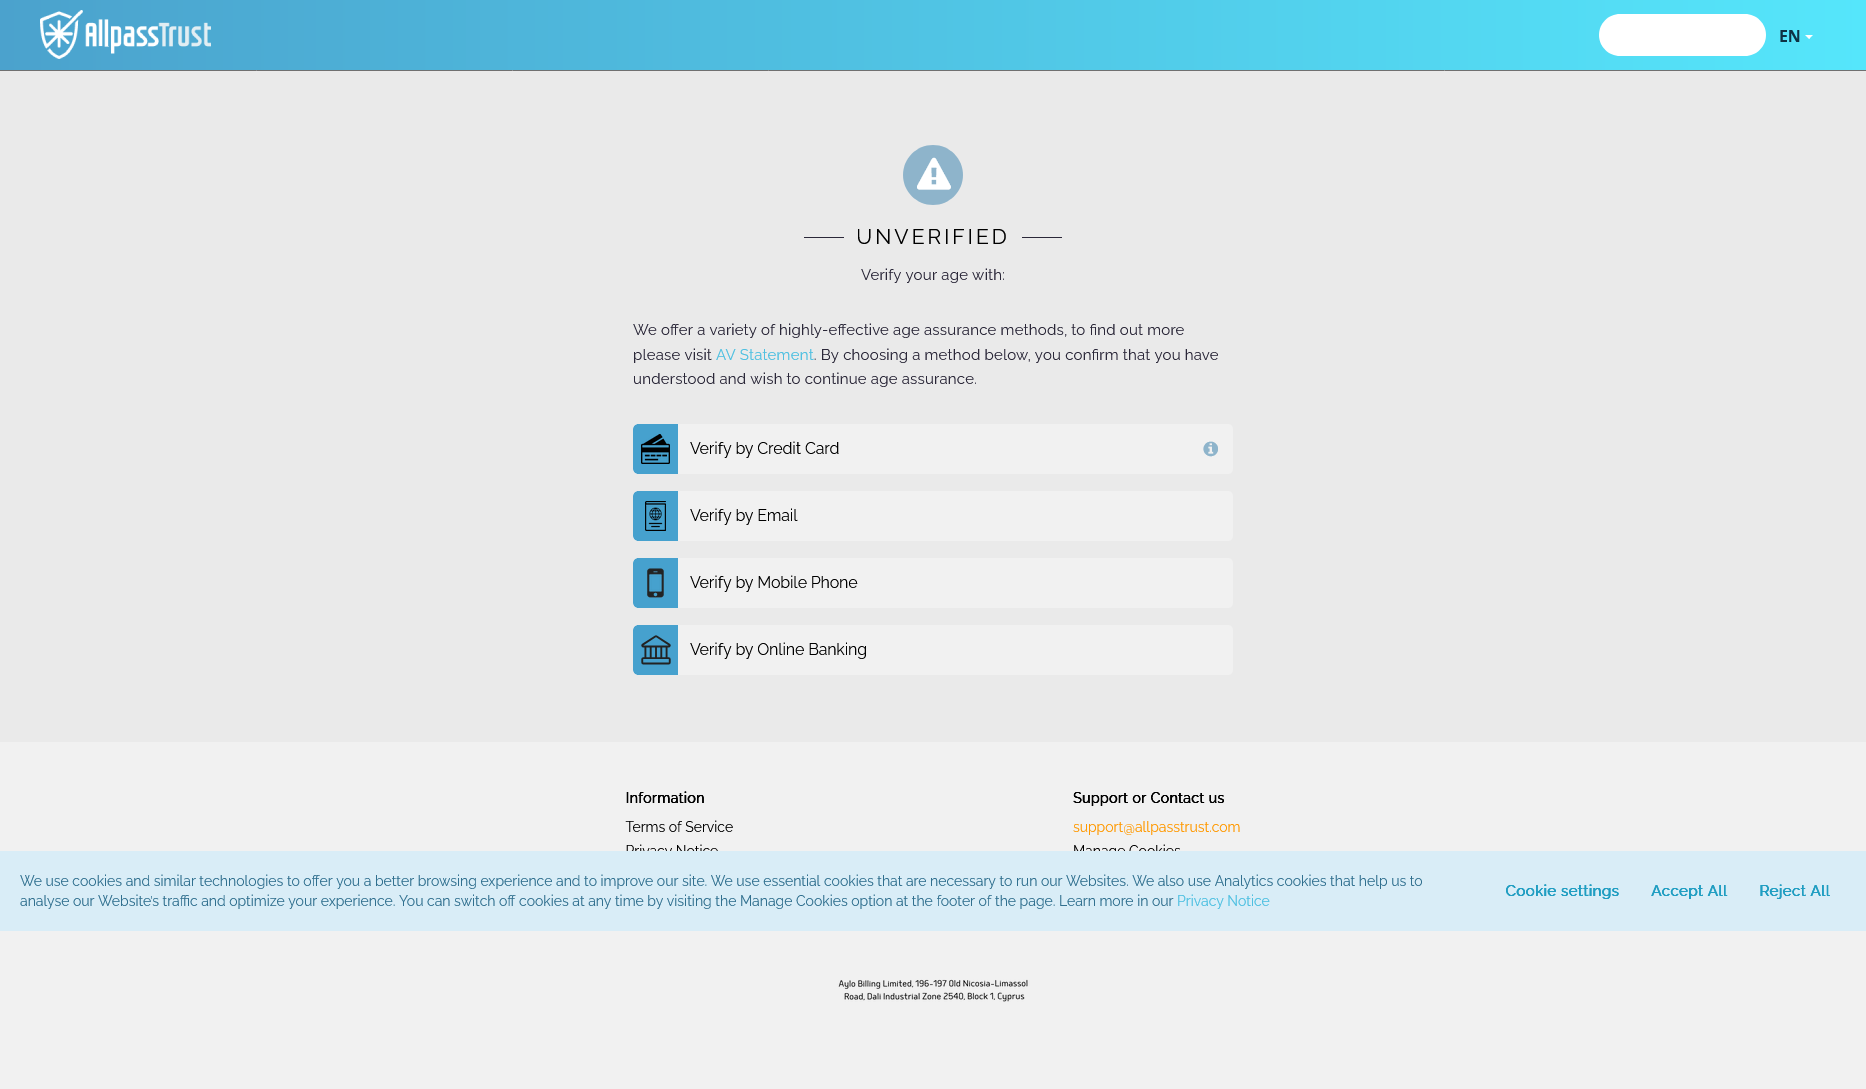Click the white pill button in header
This screenshot has height=1089, width=1866.
(1681, 35)
